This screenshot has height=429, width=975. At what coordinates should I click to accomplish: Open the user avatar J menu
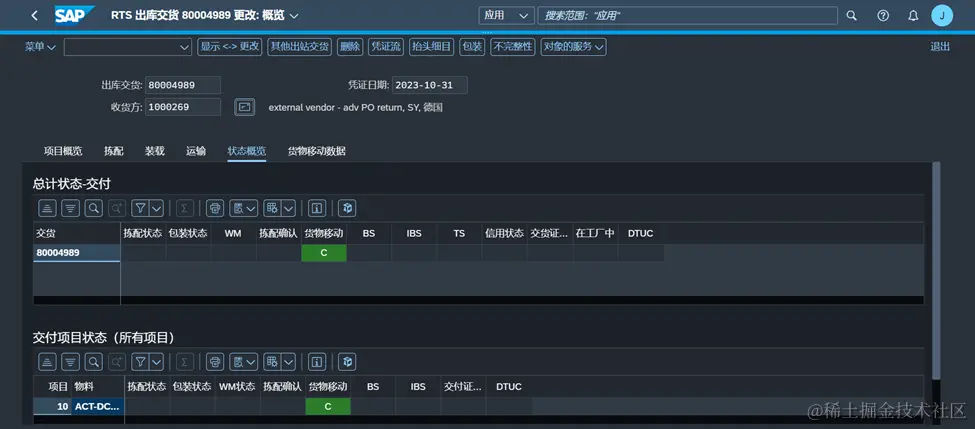pos(942,16)
